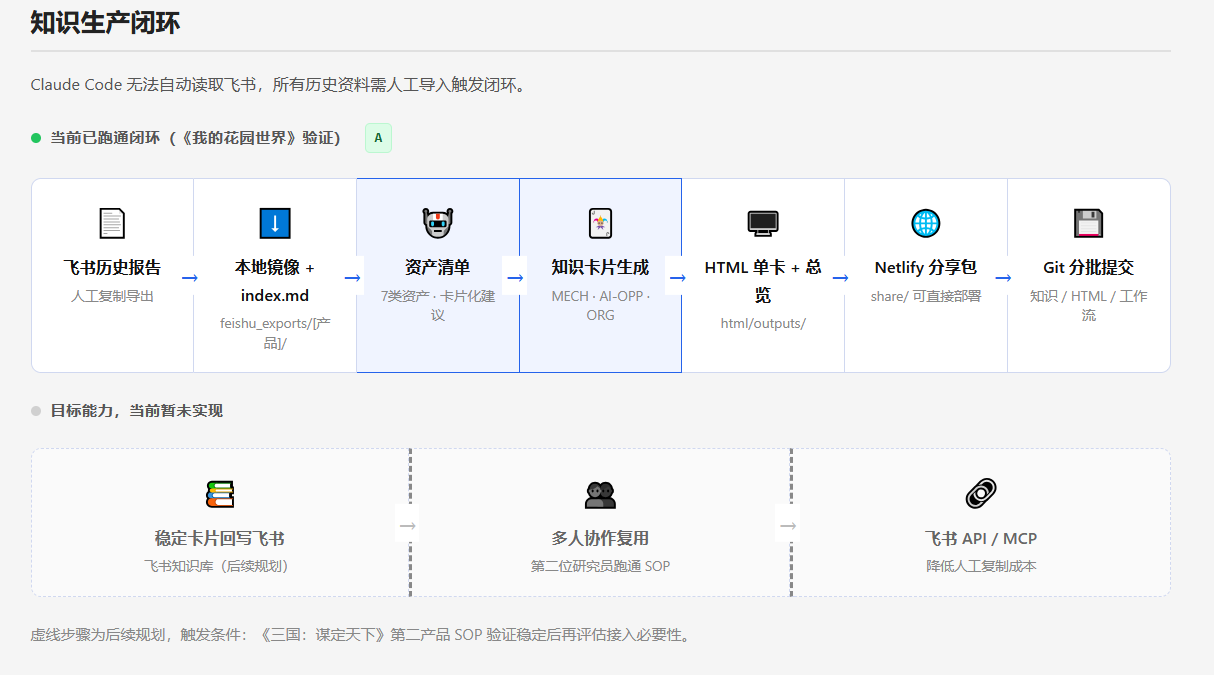Click the blue download-arrow icon above 本地镜像

click(x=275, y=223)
